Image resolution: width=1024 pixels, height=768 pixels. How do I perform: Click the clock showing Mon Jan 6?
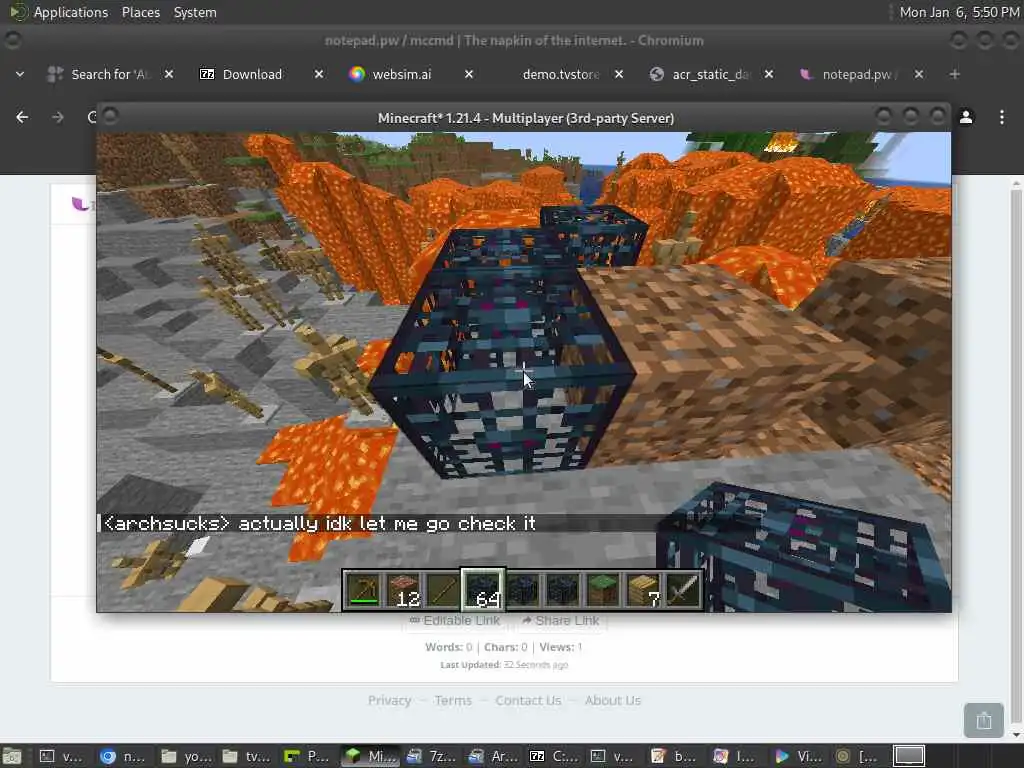959,12
